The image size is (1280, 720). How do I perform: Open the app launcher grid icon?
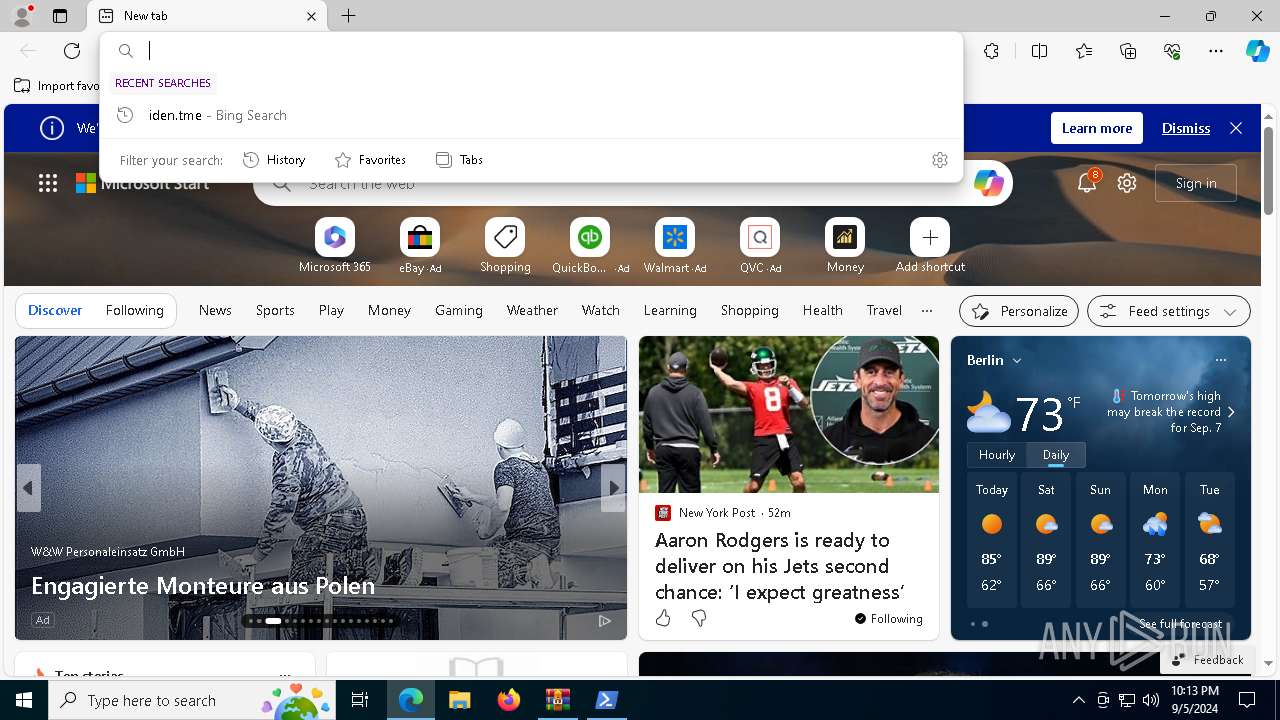(48, 183)
